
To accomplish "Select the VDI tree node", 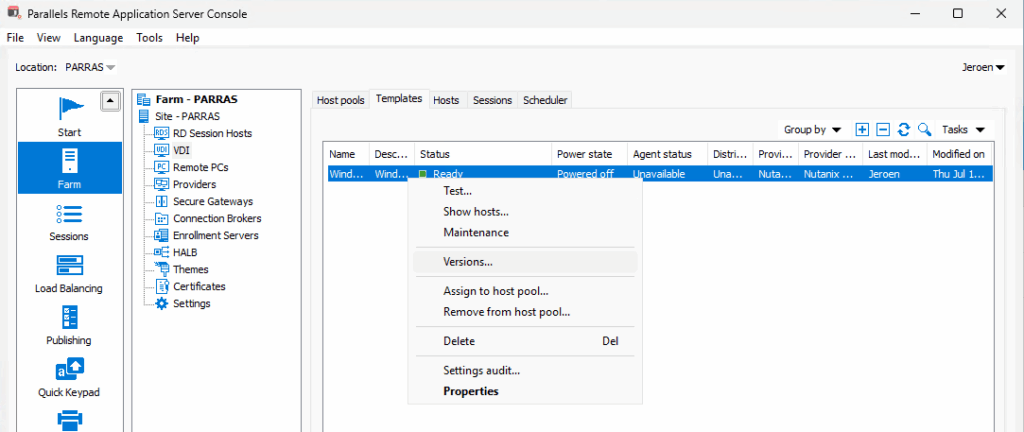I will coord(181,150).
